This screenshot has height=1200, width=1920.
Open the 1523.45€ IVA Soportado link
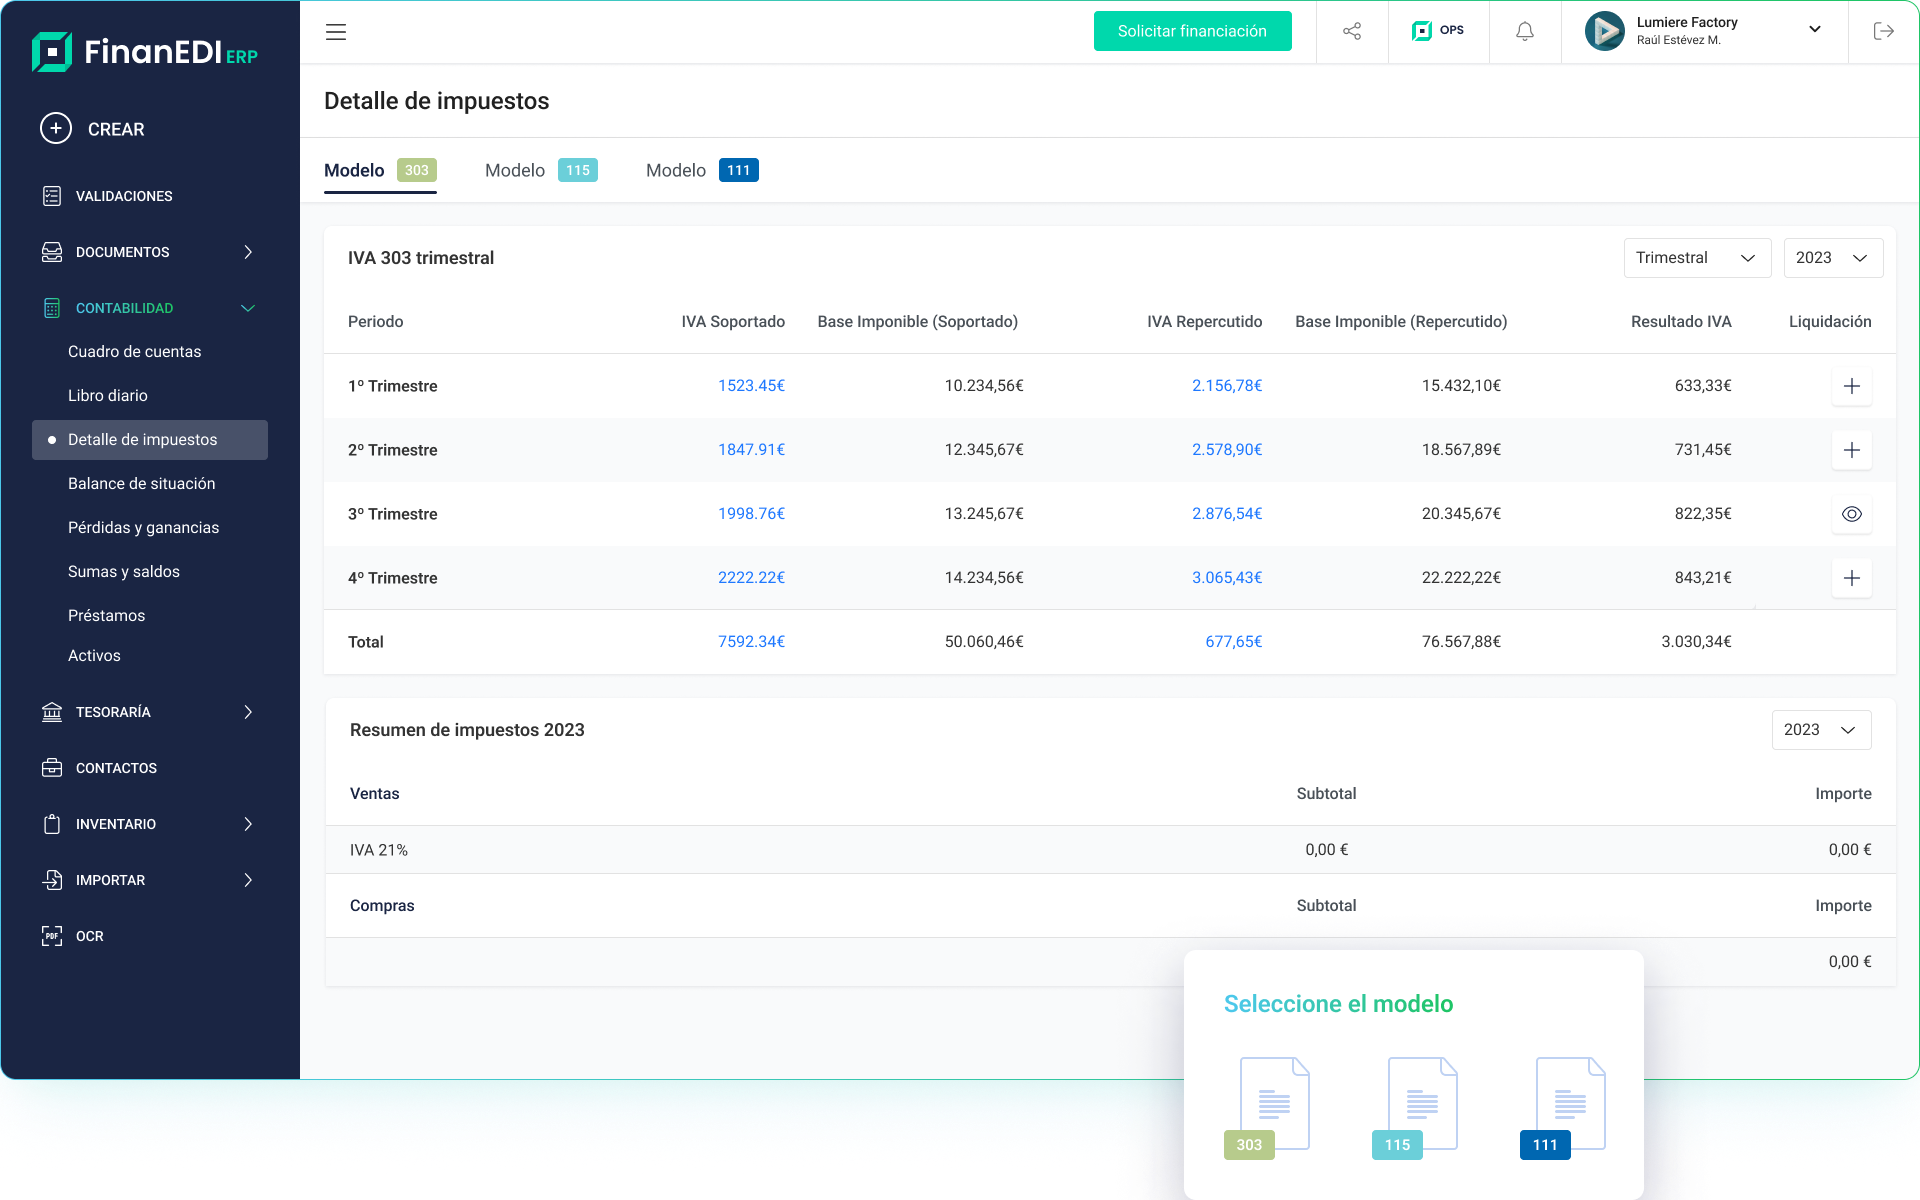[x=751, y=385]
